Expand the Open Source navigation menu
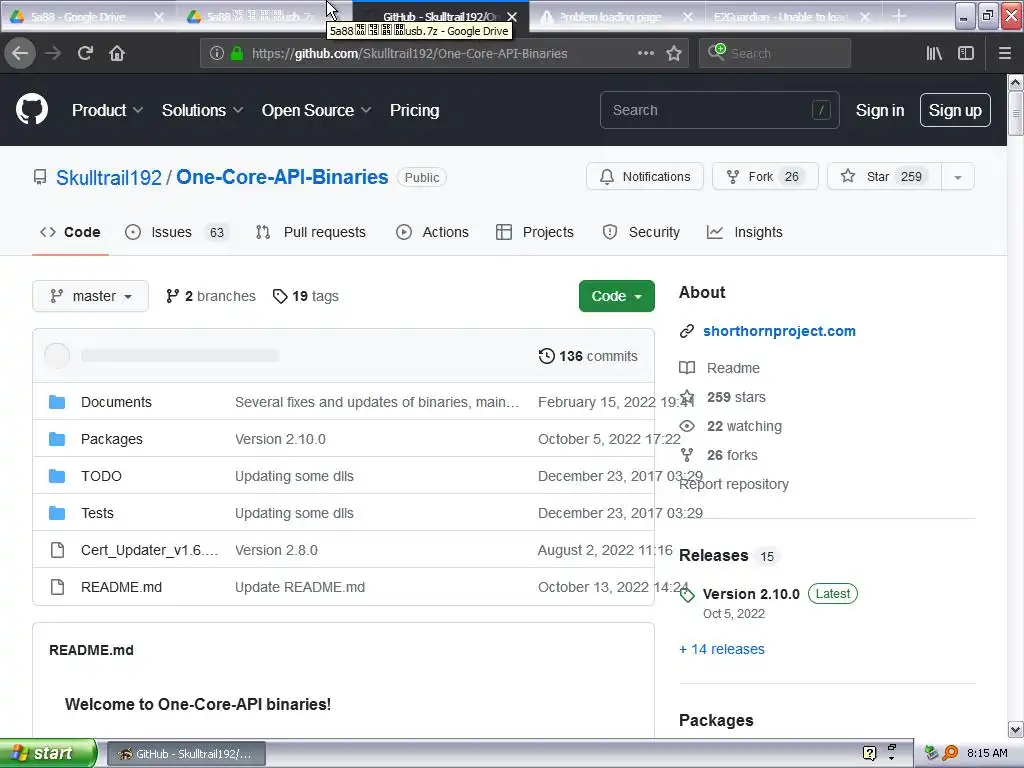 [x=316, y=110]
